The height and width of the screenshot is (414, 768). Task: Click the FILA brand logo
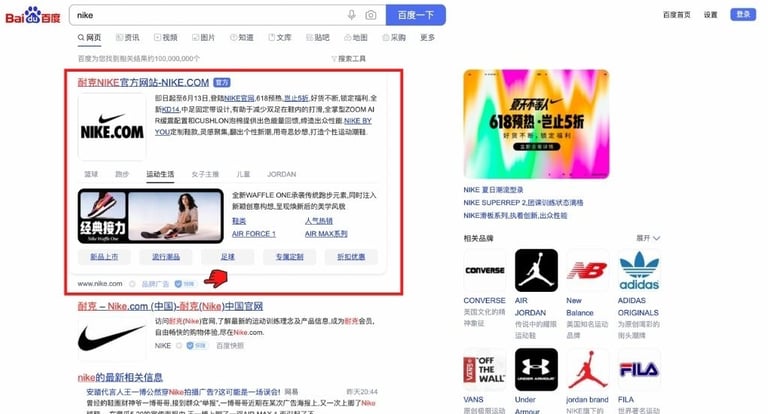(639, 370)
